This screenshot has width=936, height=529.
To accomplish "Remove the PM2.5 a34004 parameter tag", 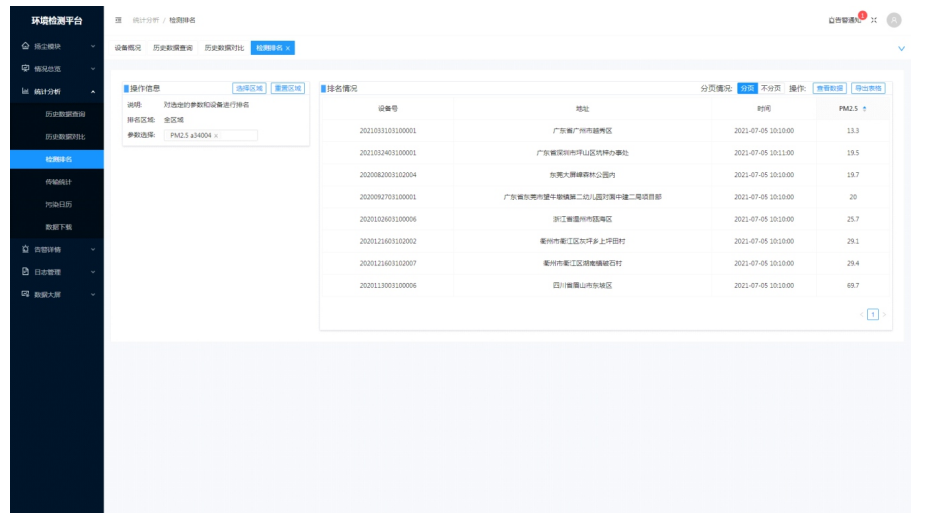I will click(216, 136).
